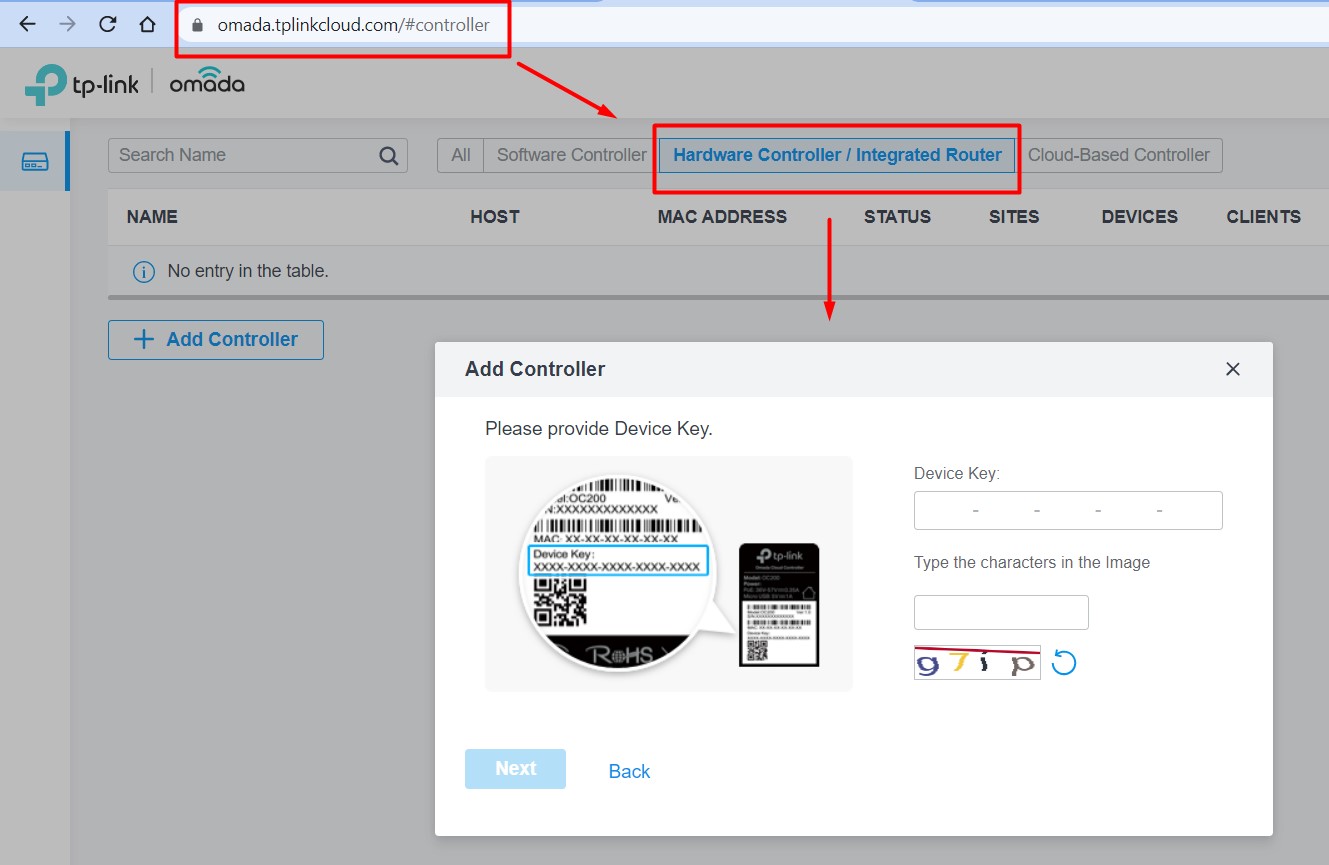The width and height of the screenshot is (1329, 865).
Task: Click the browser forward arrow
Action: point(67,25)
